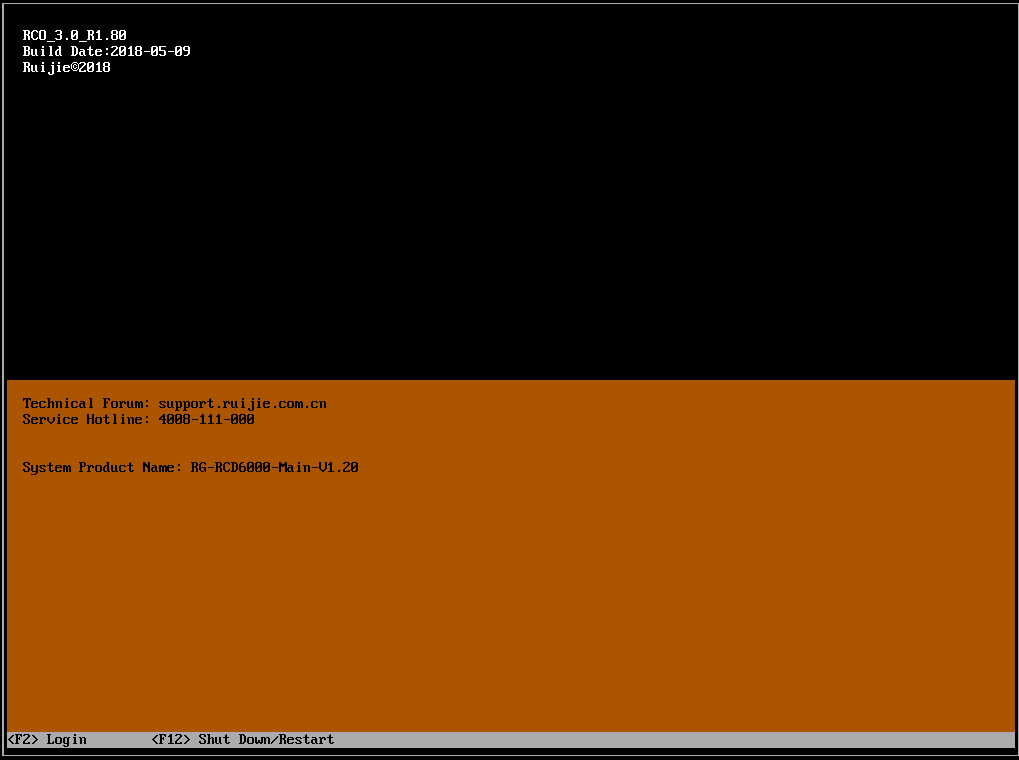Select the F2 Login option

pos(47,740)
